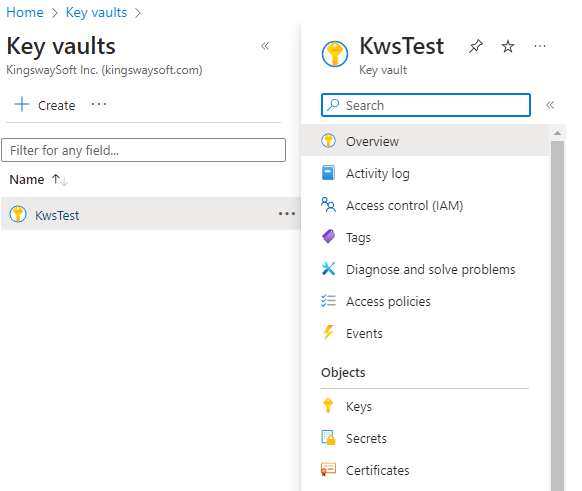Screen dimensions: 582x491
Task: Mark KwsTest as favorite with star
Action: 508,46
